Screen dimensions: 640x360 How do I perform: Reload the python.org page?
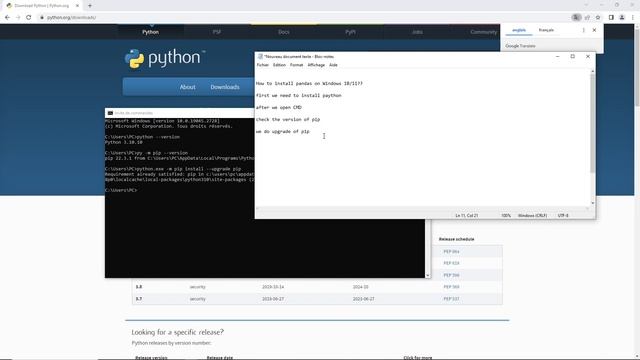point(29,18)
